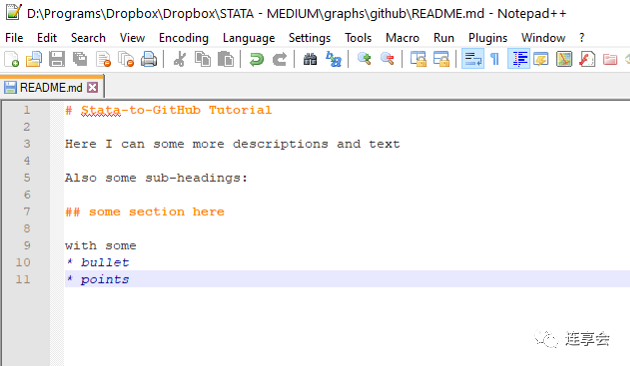Viewport: 630px width, 366px height.
Task: Open the ? help menu
Action: pos(581,38)
